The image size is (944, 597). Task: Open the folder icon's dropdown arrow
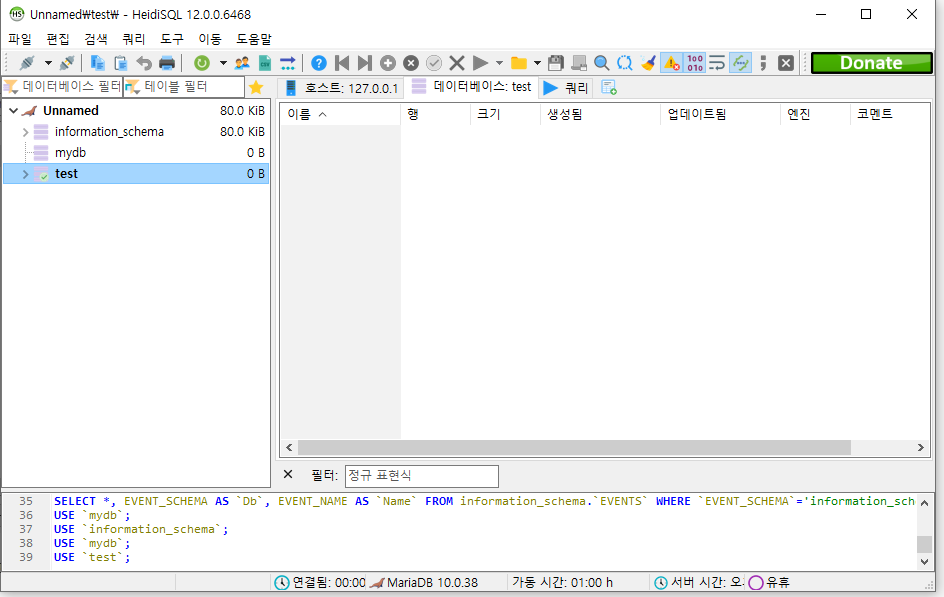pos(537,63)
